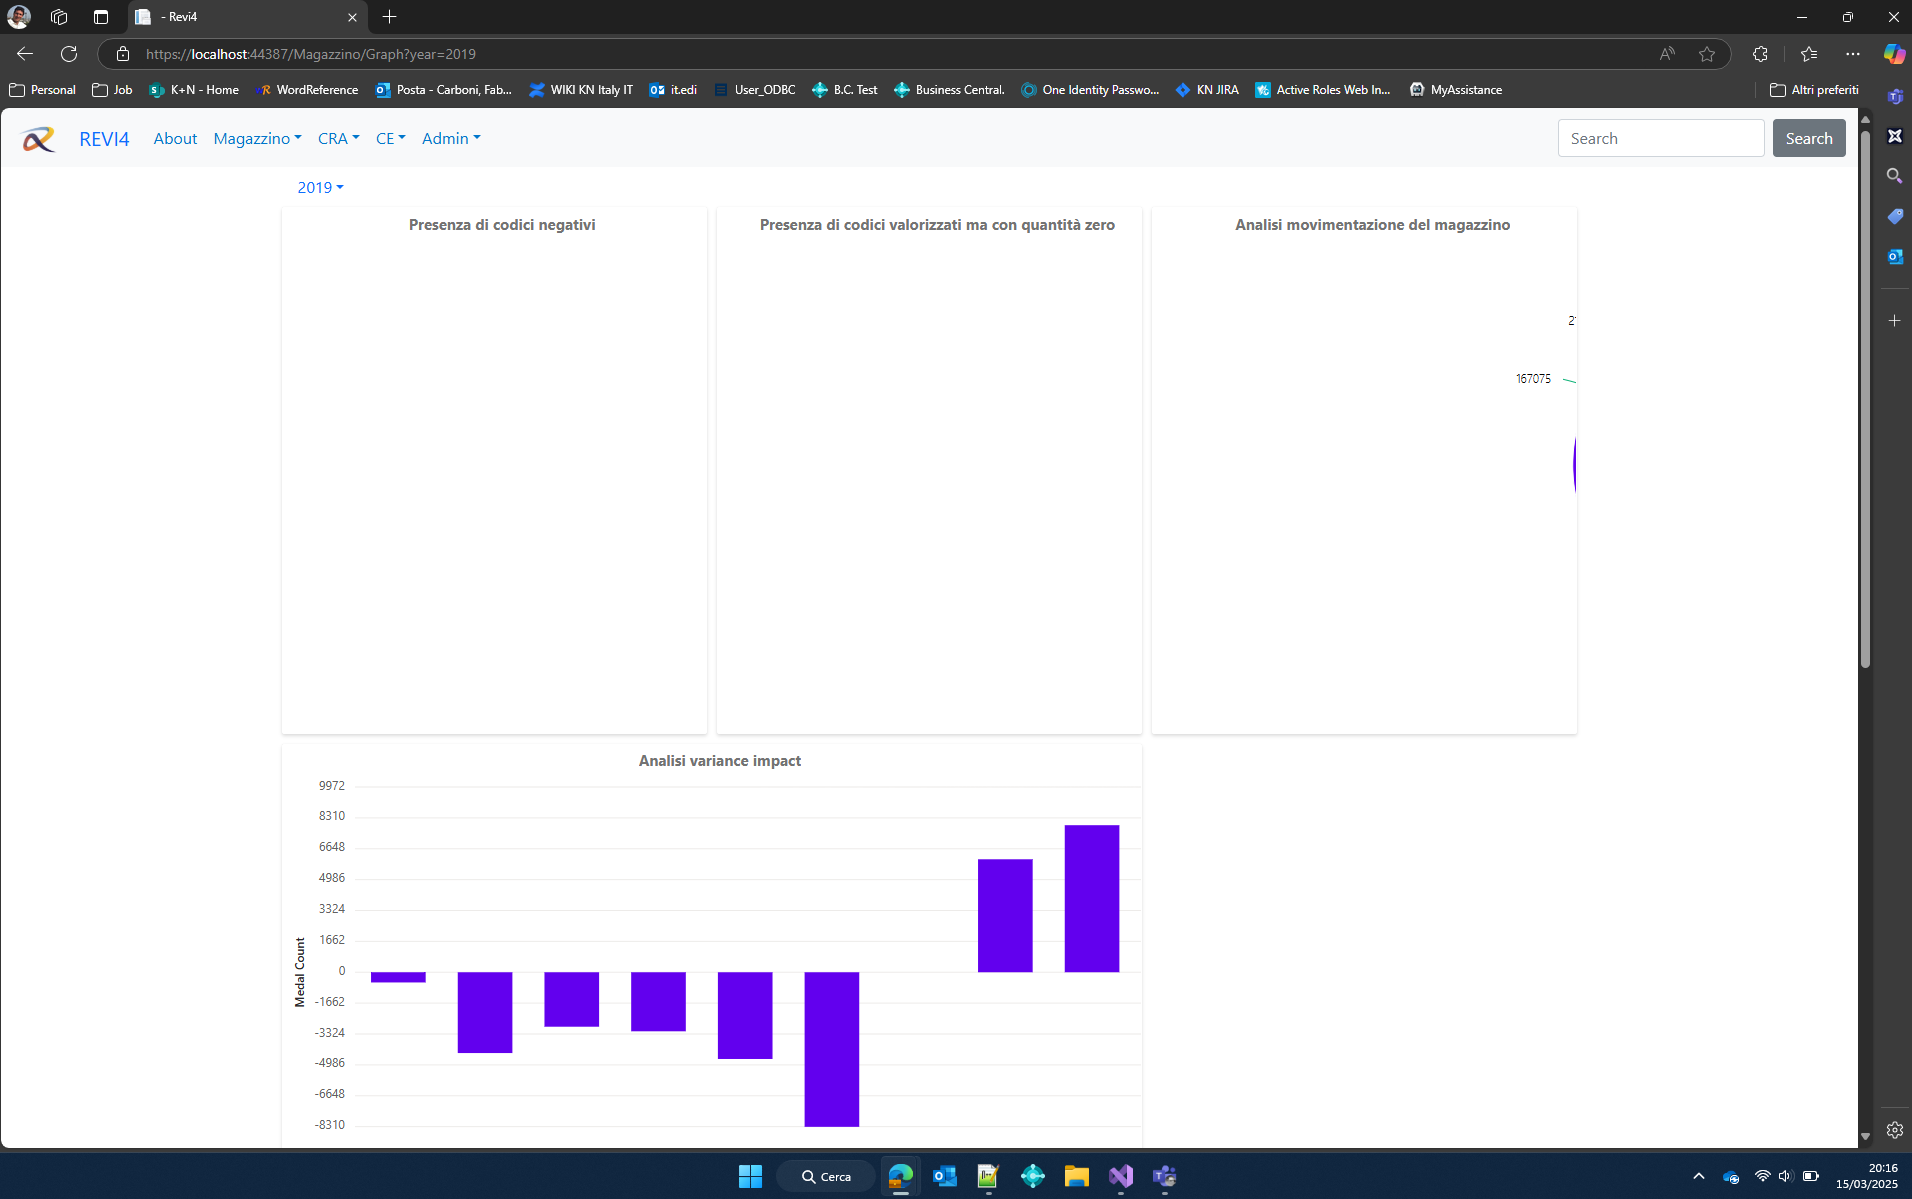
Task: Expand the 2019 year dropdown
Action: pos(320,187)
